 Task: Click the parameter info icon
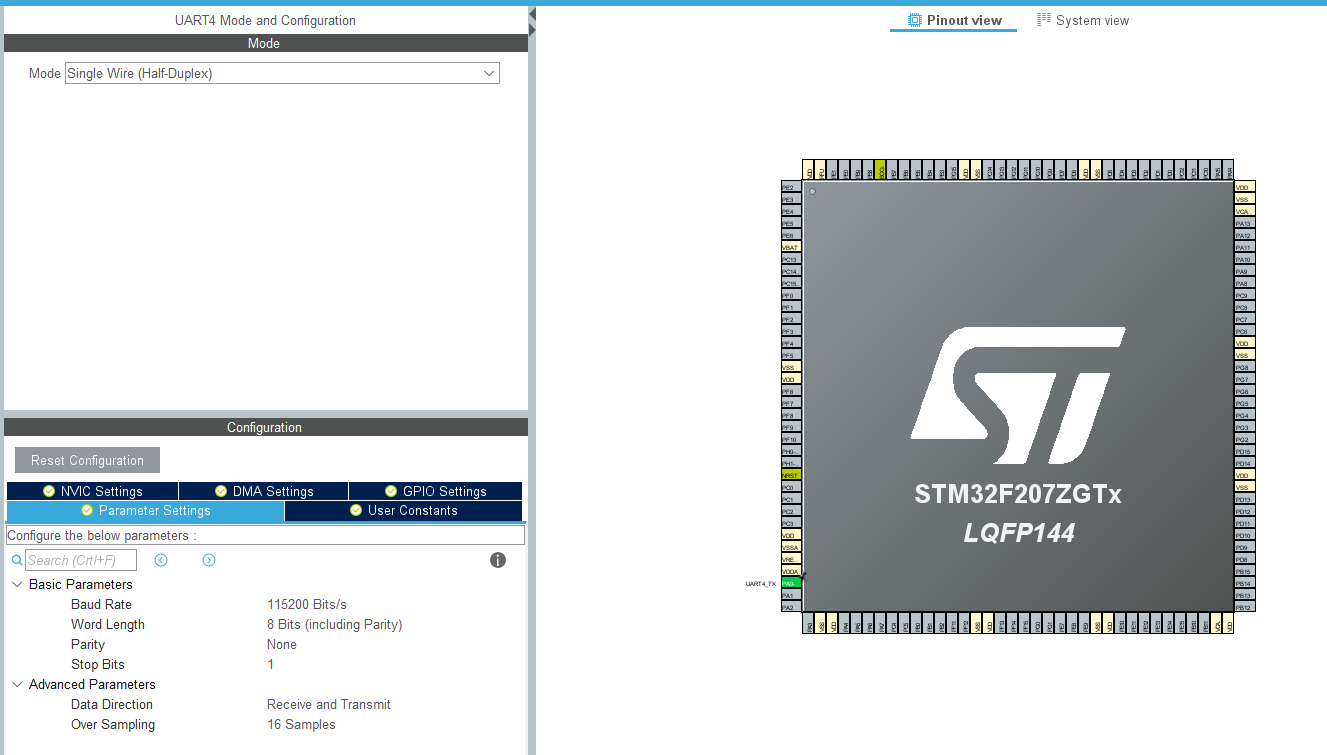[498, 560]
